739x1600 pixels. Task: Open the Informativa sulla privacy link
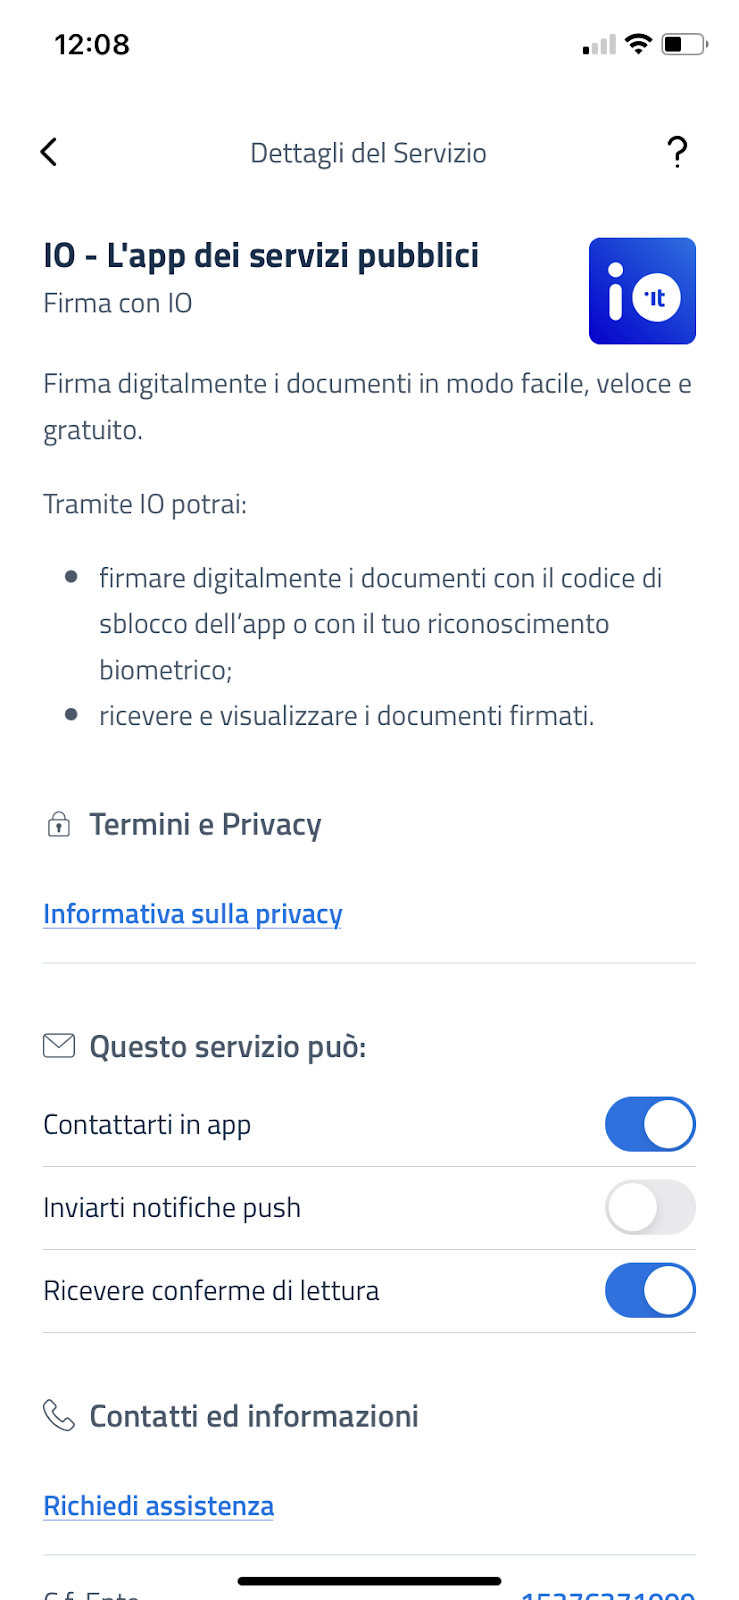[193, 914]
